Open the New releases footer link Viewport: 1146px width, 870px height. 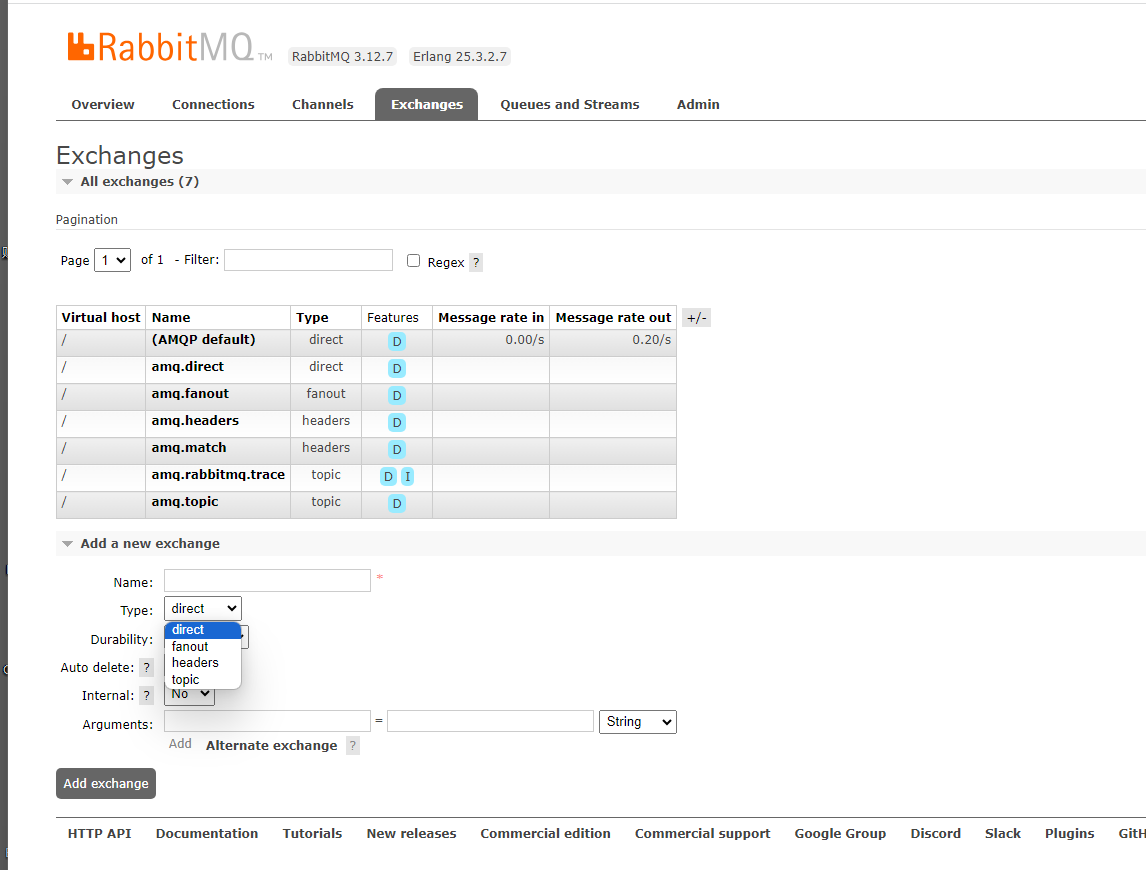(411, 833)
